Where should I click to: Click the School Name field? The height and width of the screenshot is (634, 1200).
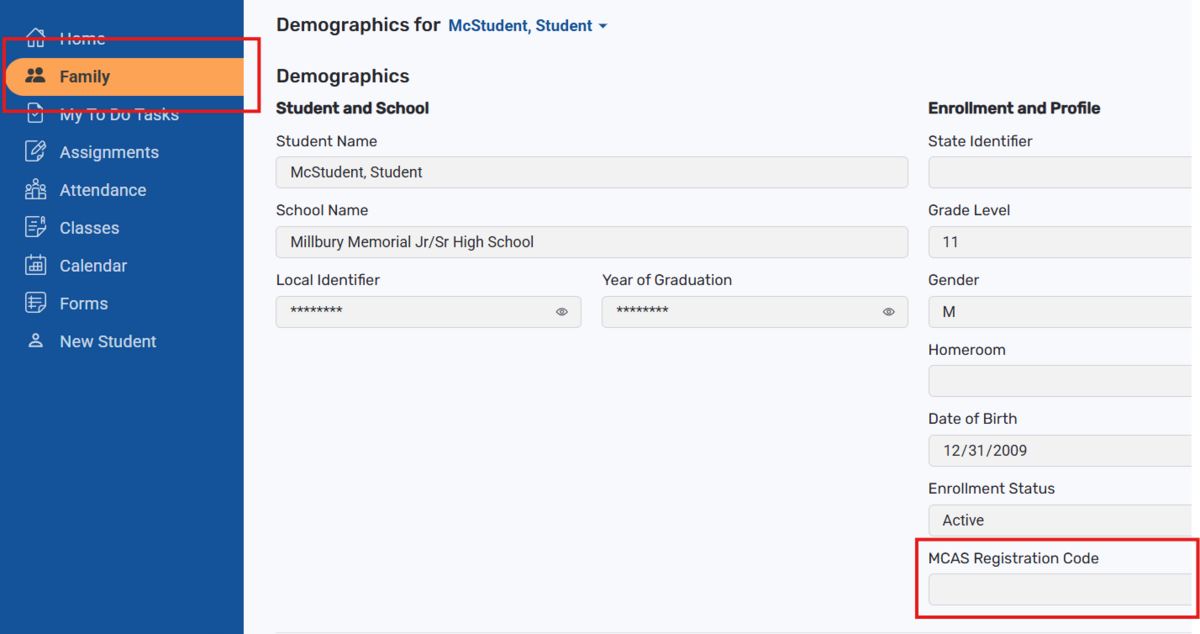[x=592, y=242]
